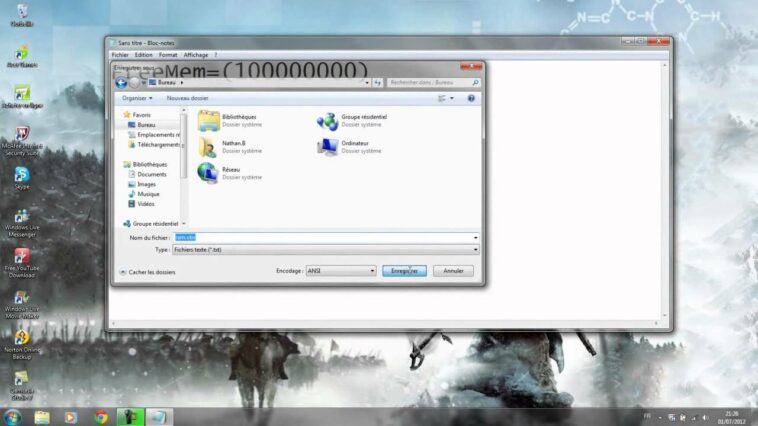758x426 pixels.
Task: Open the address bar history dropdown
Action: point(367,83)
